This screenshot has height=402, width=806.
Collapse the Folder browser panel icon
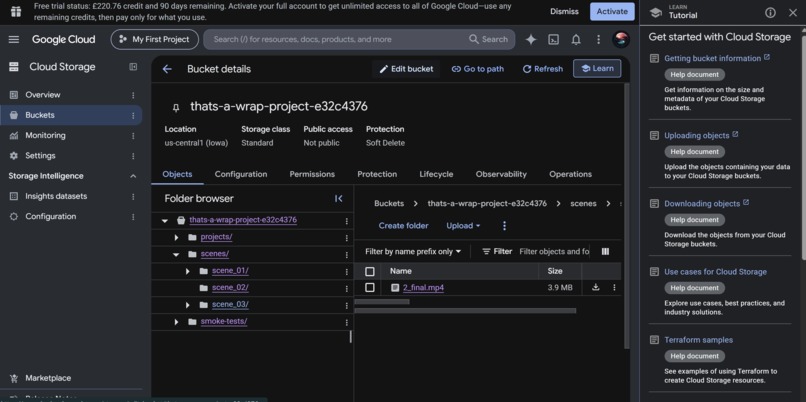[339, 198]
